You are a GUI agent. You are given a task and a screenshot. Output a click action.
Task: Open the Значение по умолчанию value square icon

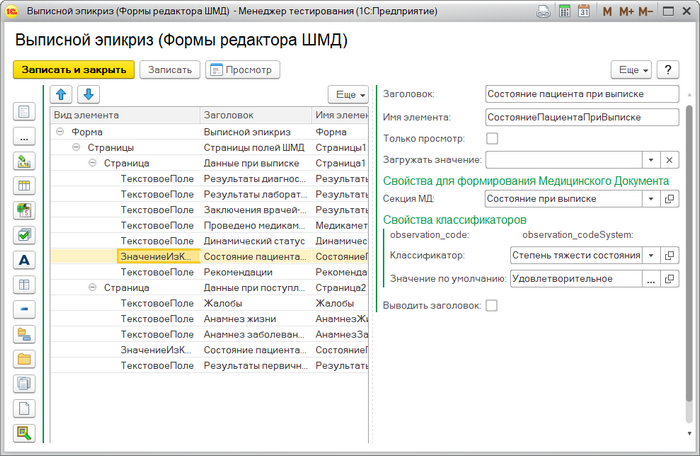coord(669,279)
